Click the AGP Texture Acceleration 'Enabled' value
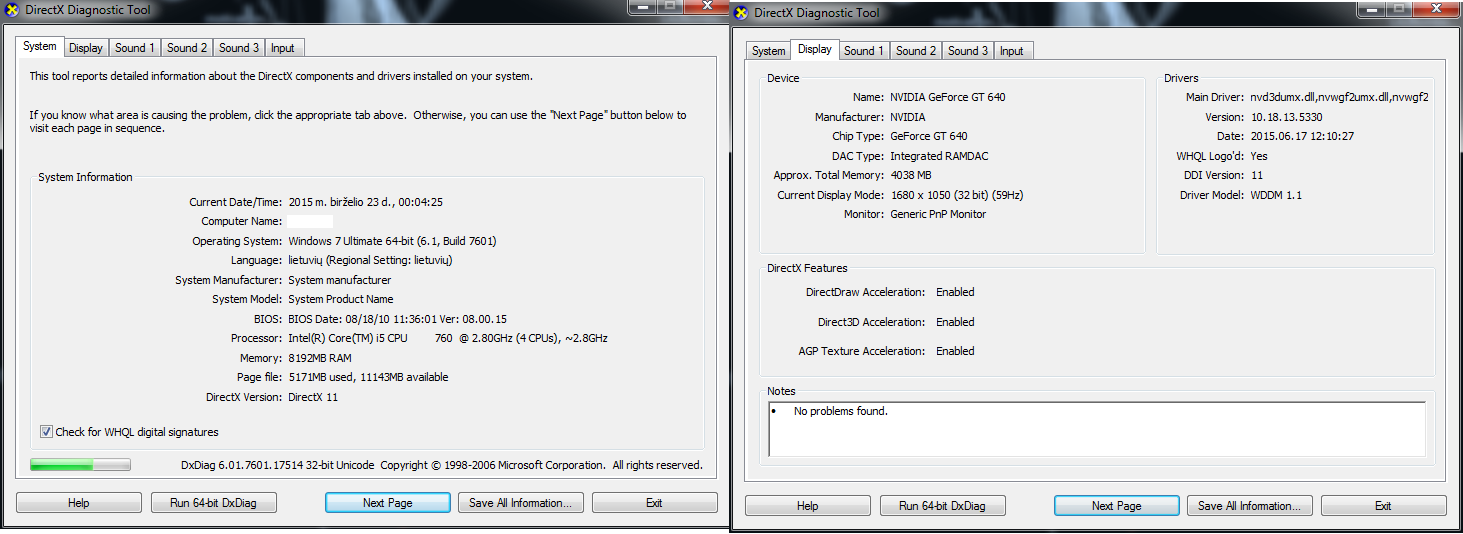The image size is (1463, 534). click(x=955, y=351)
